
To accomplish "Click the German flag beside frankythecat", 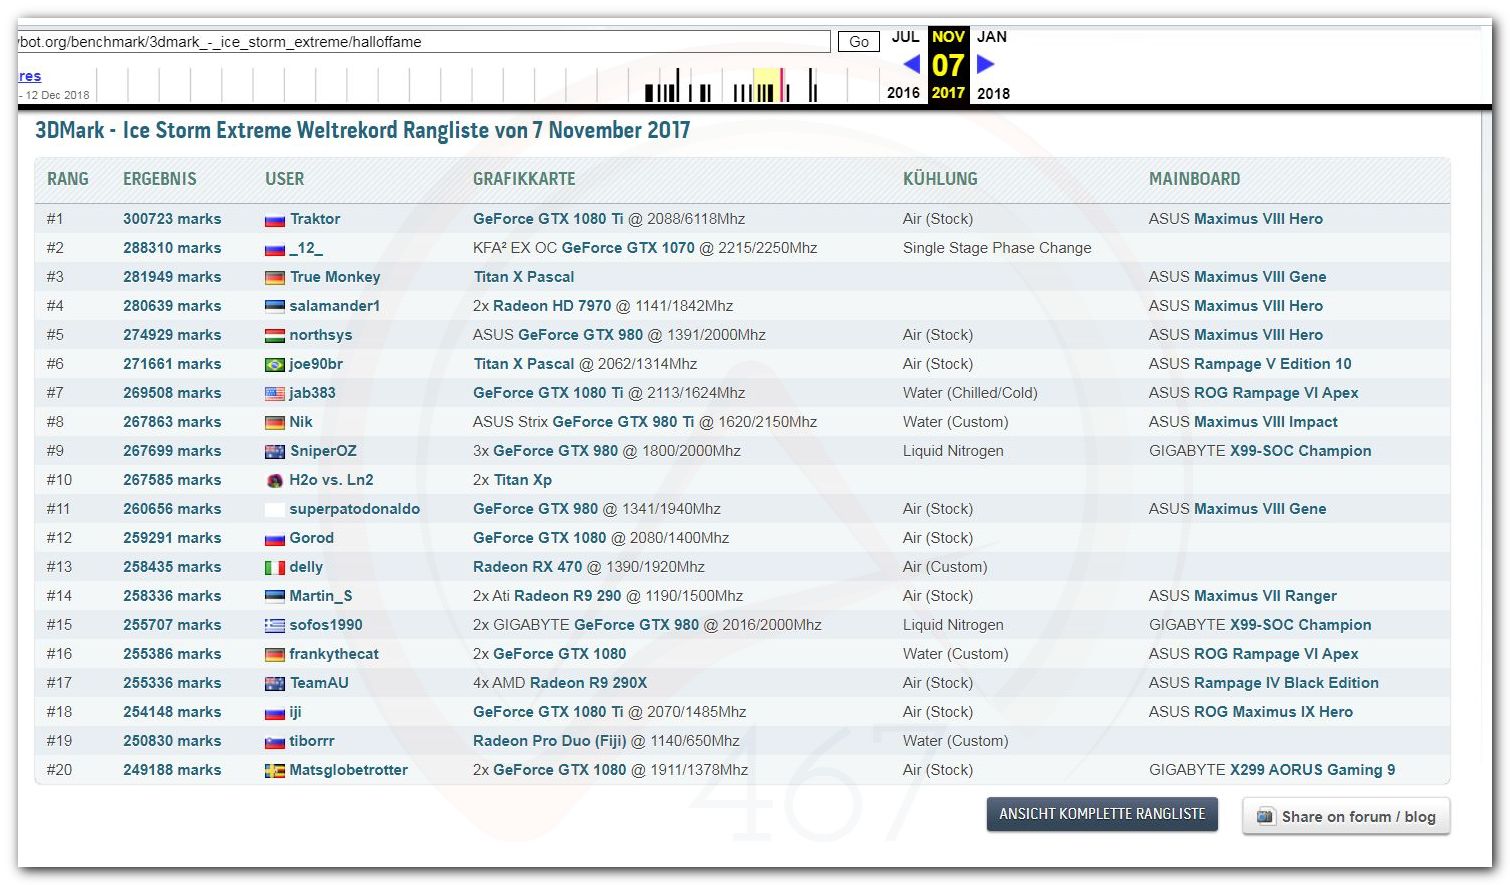I will click(275, 655).
